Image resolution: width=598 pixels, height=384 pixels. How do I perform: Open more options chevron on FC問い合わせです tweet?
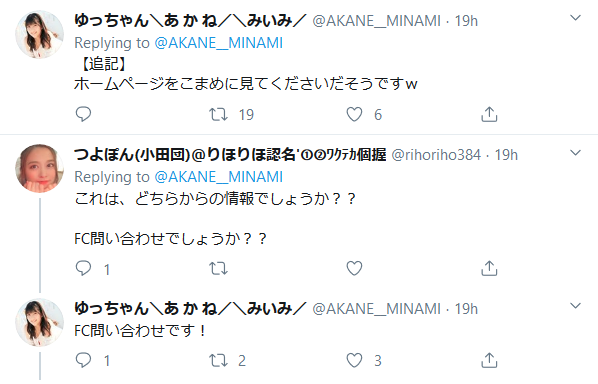(575, 306)
